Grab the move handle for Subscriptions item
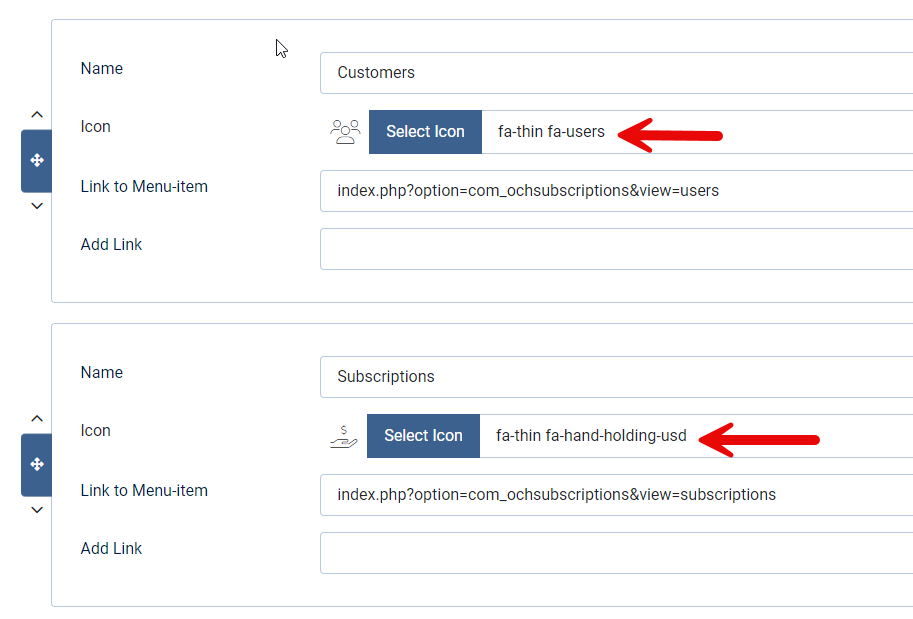The image size is (913, 619). coord(37,464)
